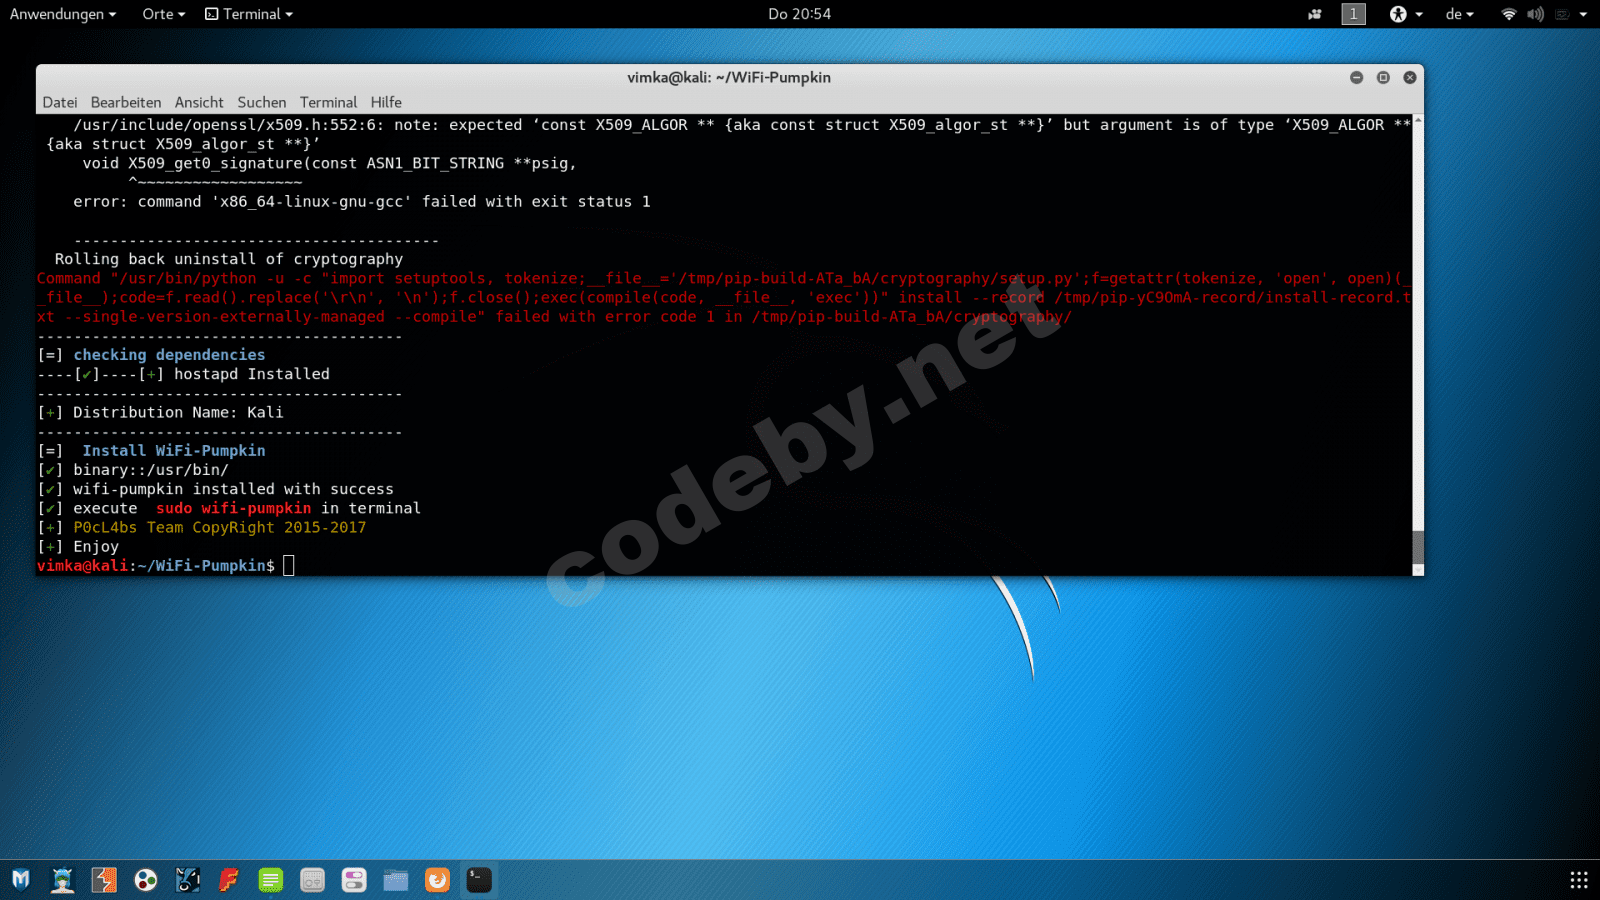Launch BeEF from the dock
The height and width of the screenshot is (900, 1600).
(x=188, y=880)
